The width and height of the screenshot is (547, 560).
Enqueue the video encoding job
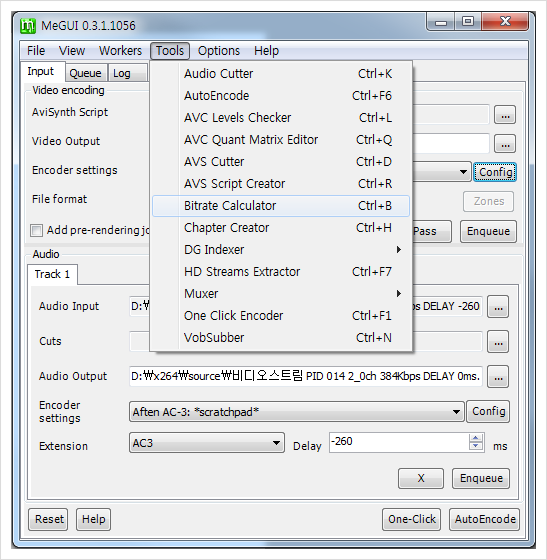click(488, 231)
